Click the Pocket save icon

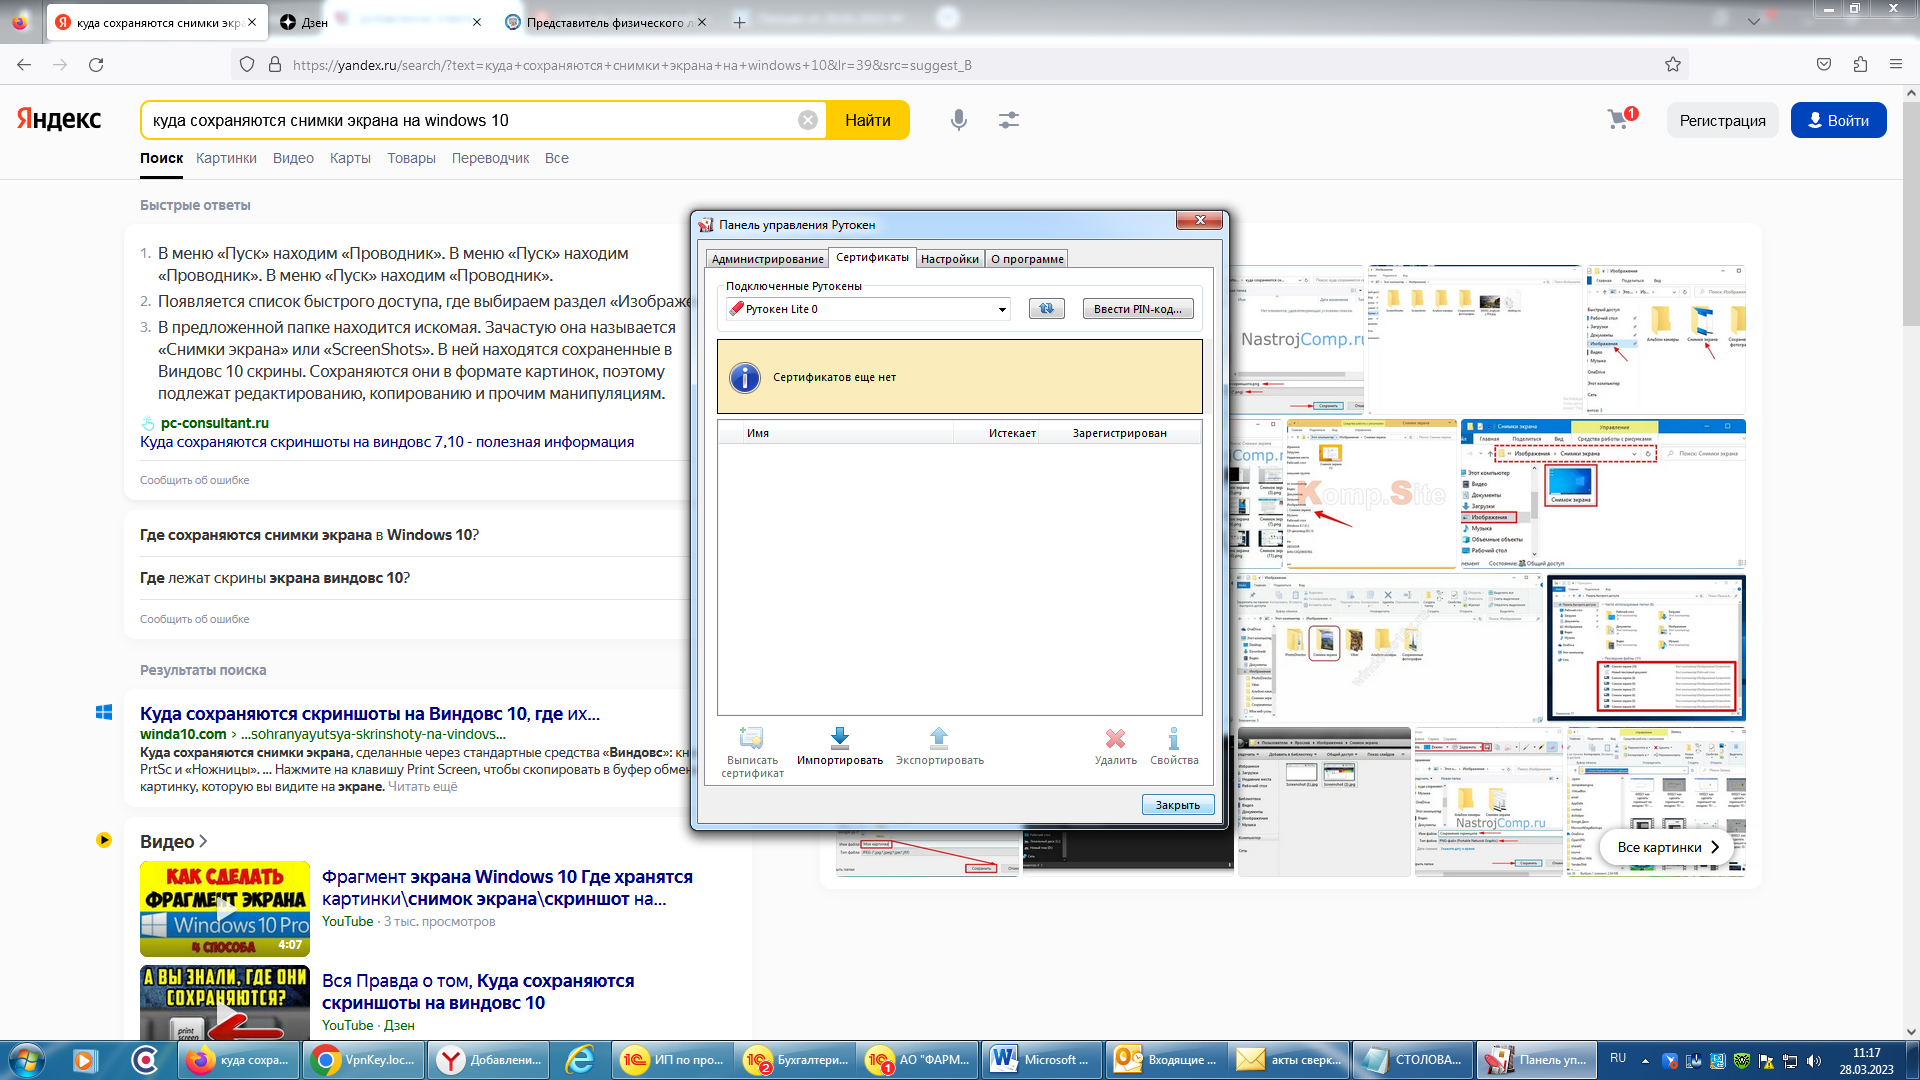(1824, 65)
